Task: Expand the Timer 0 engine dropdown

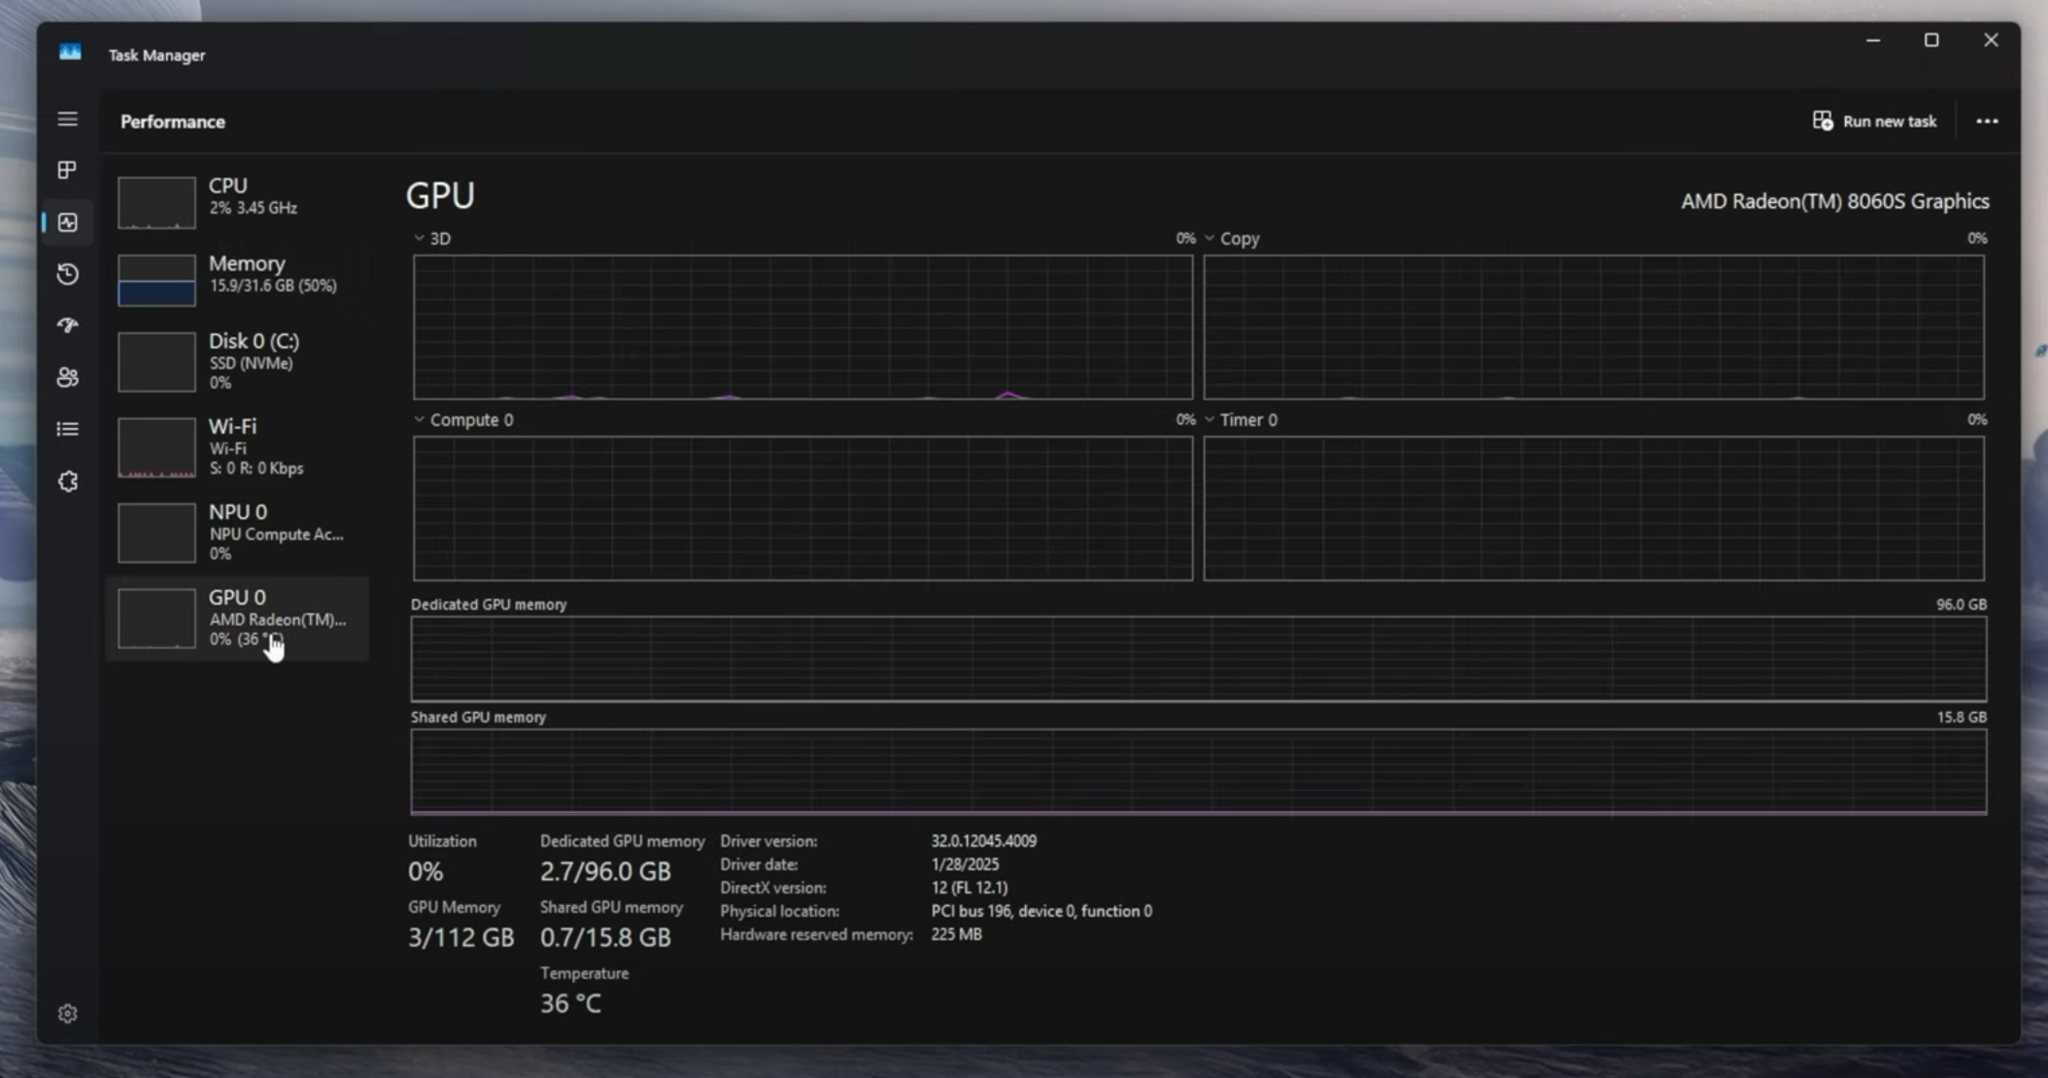Action: [x=1209, y=419]
